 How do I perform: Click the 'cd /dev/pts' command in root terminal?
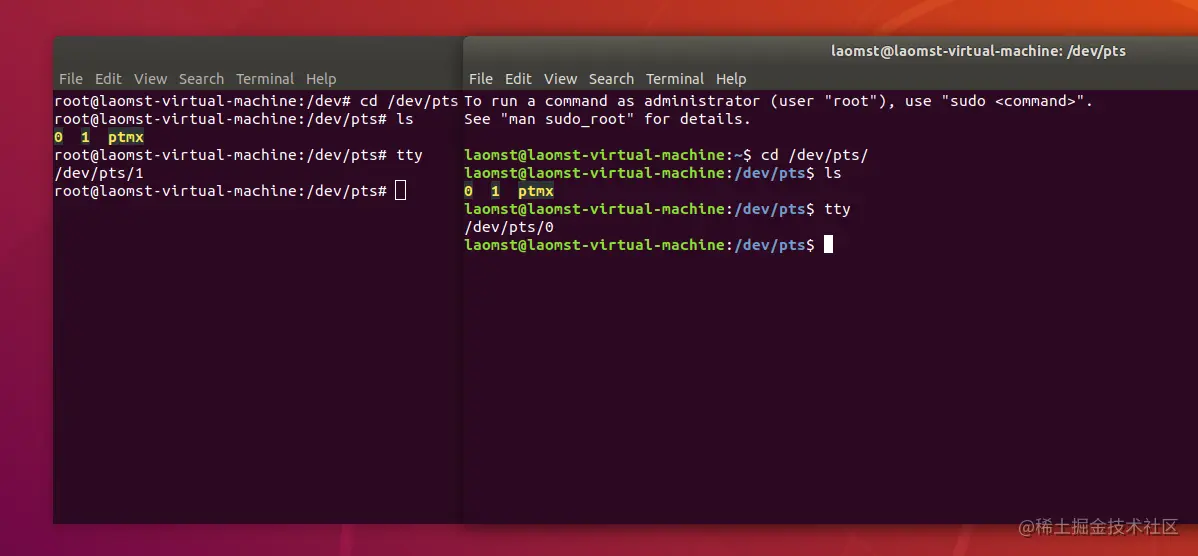point(409,101)
